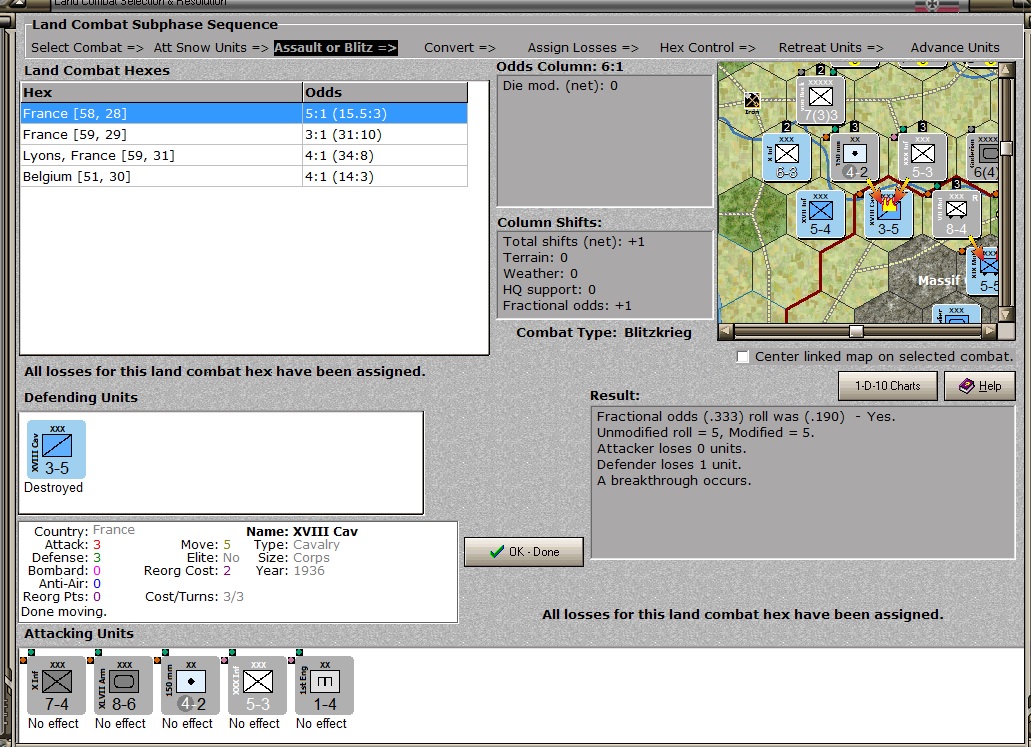Viewport: 1031px width, 747px height.
Task: Click the Assign Losses subphase
Action: [x=583, y=47]
